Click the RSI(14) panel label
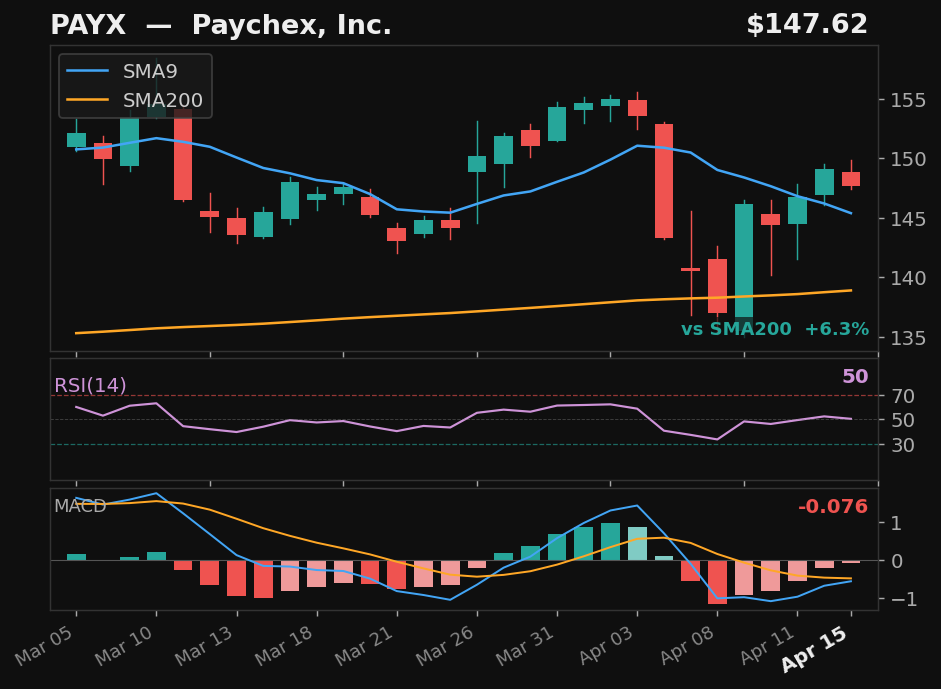The width and height of the screenshot is (941, 689). tap(90, 385)
